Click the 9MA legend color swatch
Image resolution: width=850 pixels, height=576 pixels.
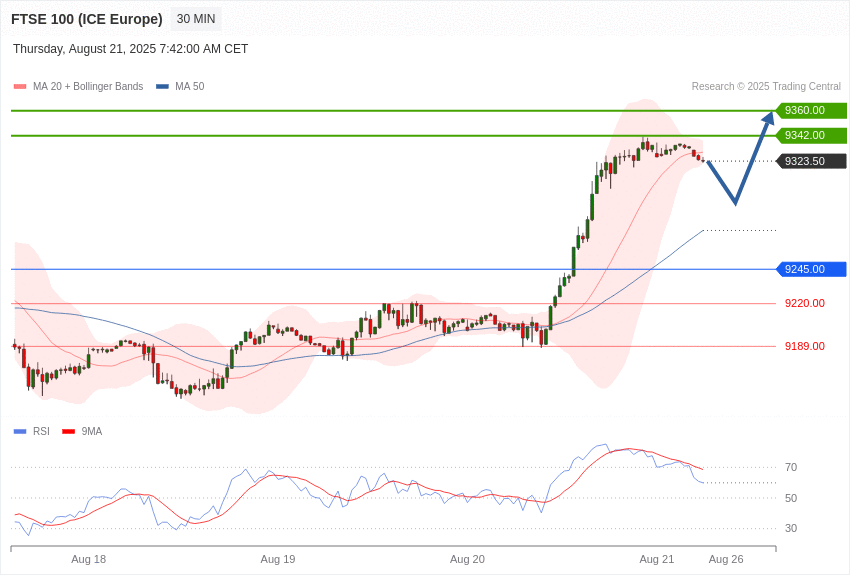point(68,431)
